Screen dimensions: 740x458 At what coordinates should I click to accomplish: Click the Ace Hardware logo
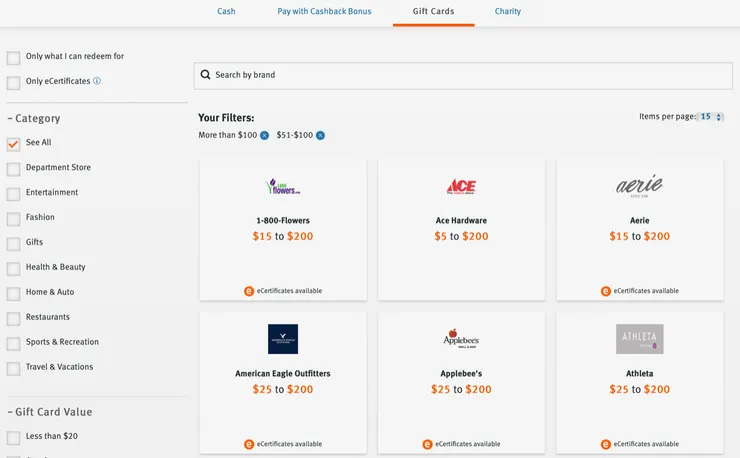pos(461,187)
